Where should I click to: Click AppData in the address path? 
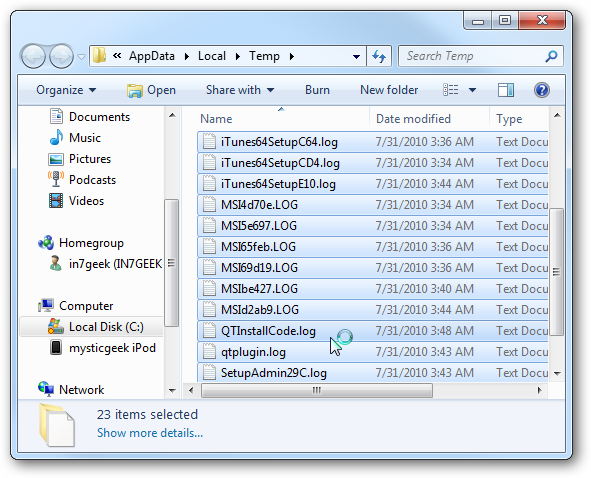152,56
